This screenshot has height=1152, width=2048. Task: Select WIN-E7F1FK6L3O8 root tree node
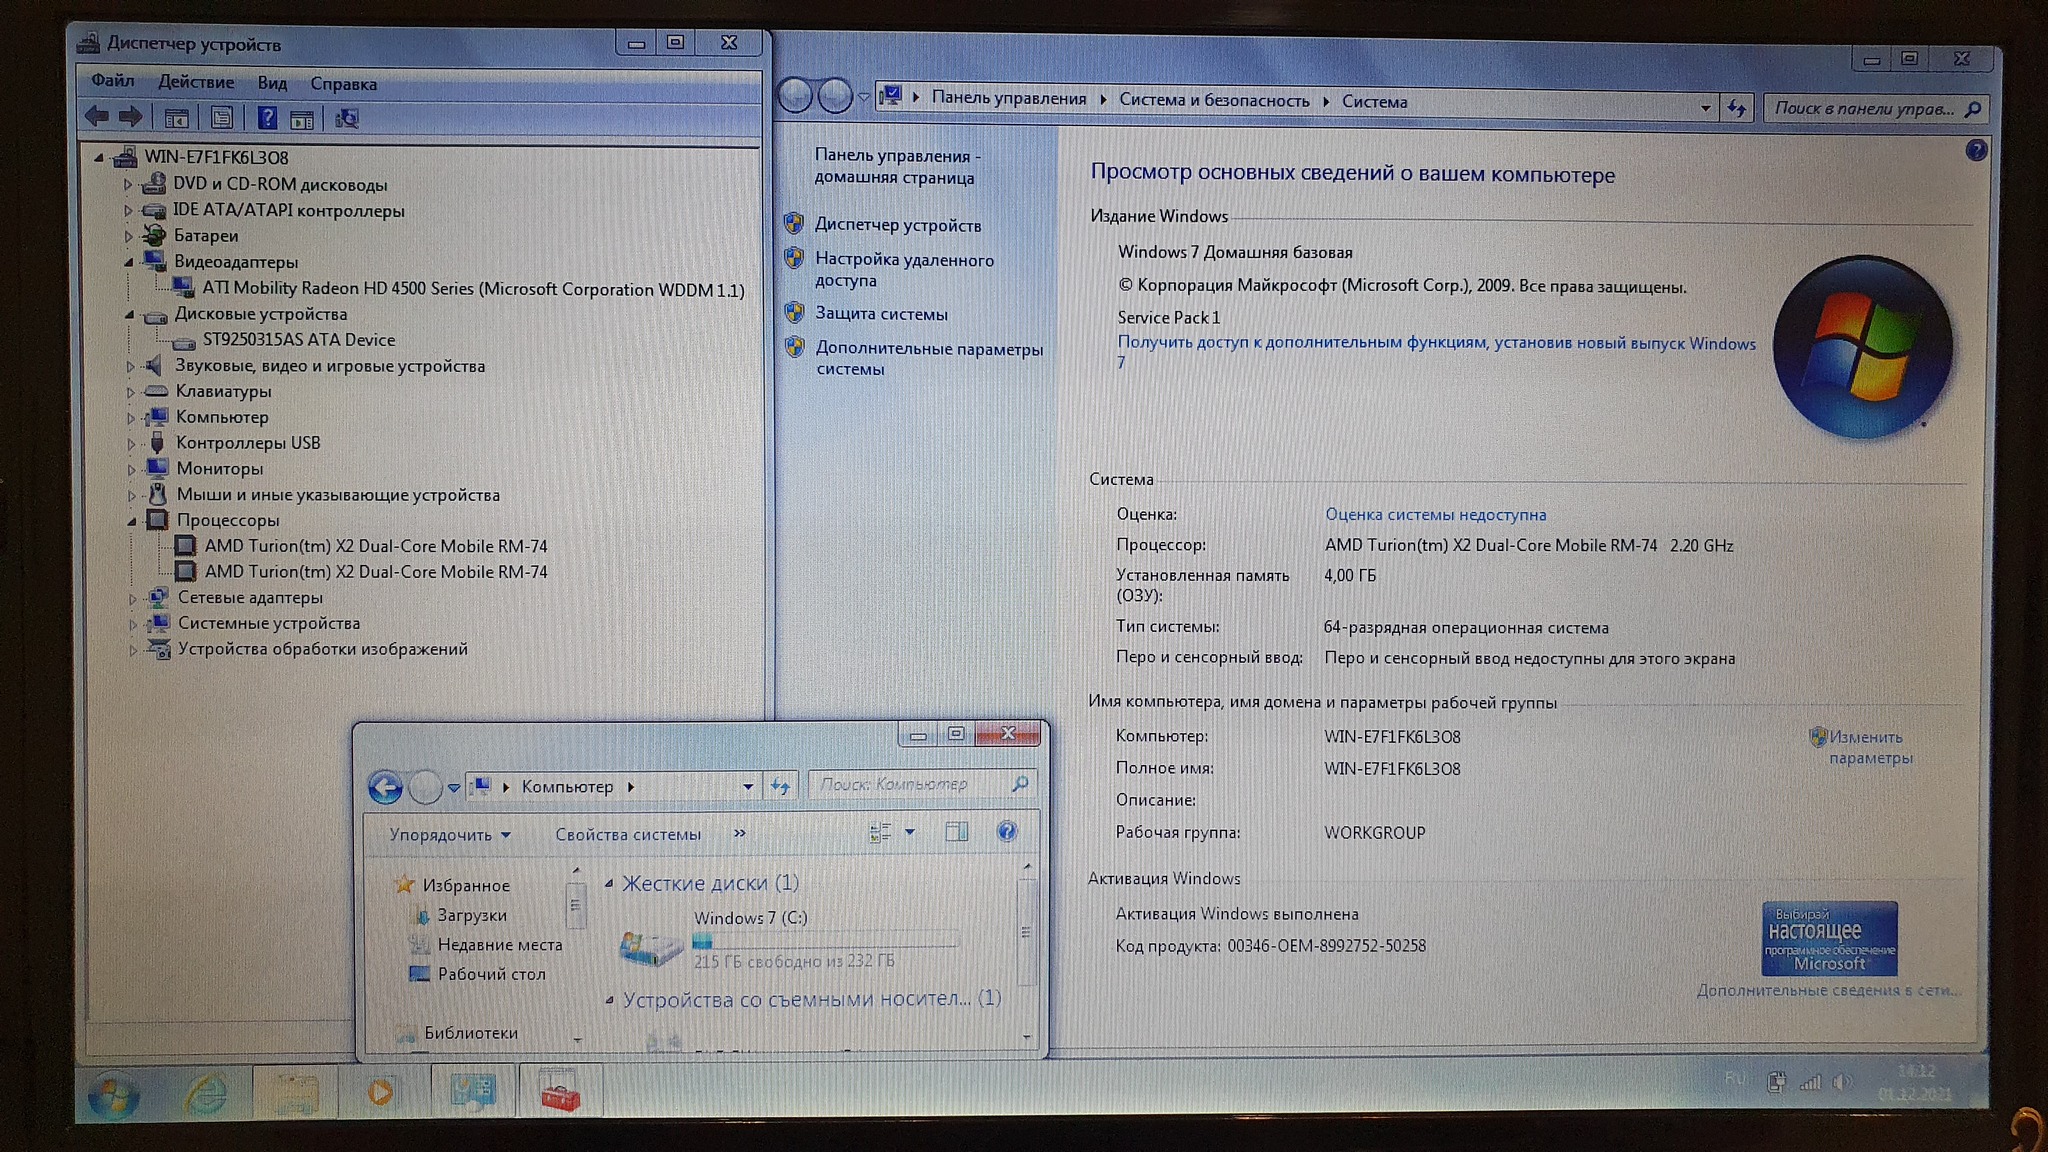216,157
